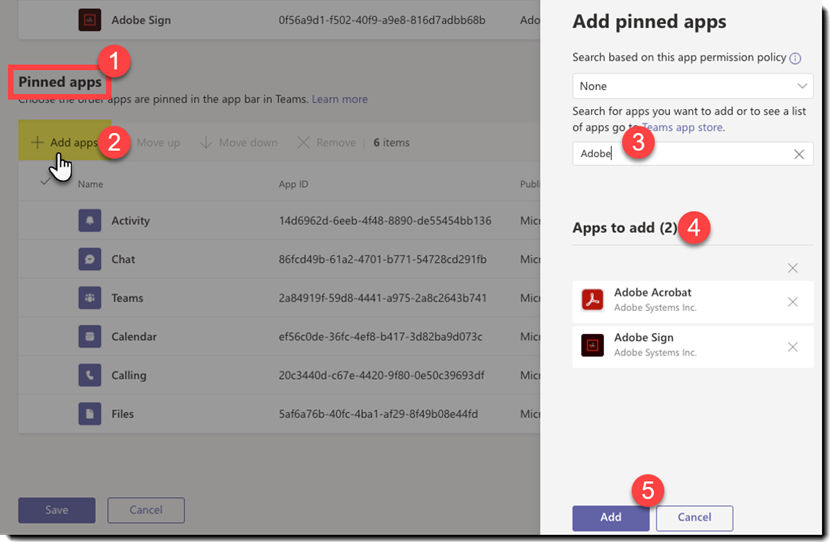Image resolution: width=830 pixels, height=542 pixels.
Task: Click App ID 2a84919f-59d8-4441-a975-2a8c2643b741
Action: coord(383,297)
